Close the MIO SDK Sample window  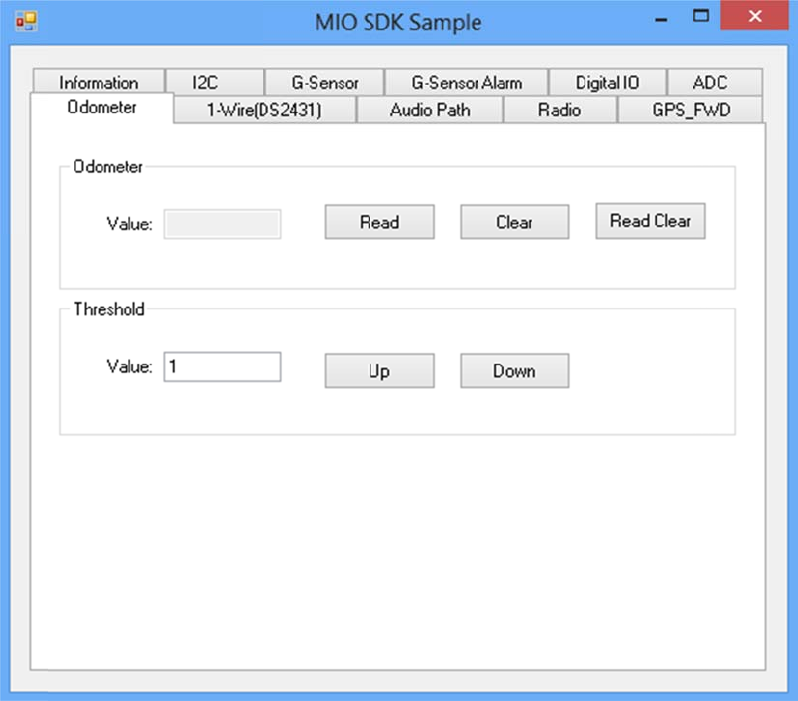(755, 16)
